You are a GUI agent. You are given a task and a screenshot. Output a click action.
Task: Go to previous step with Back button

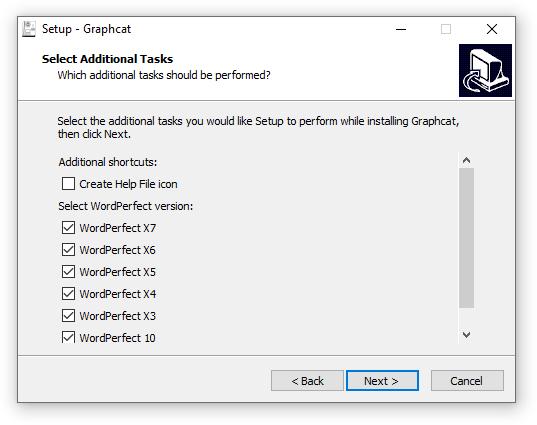click(x=307, y=380)
